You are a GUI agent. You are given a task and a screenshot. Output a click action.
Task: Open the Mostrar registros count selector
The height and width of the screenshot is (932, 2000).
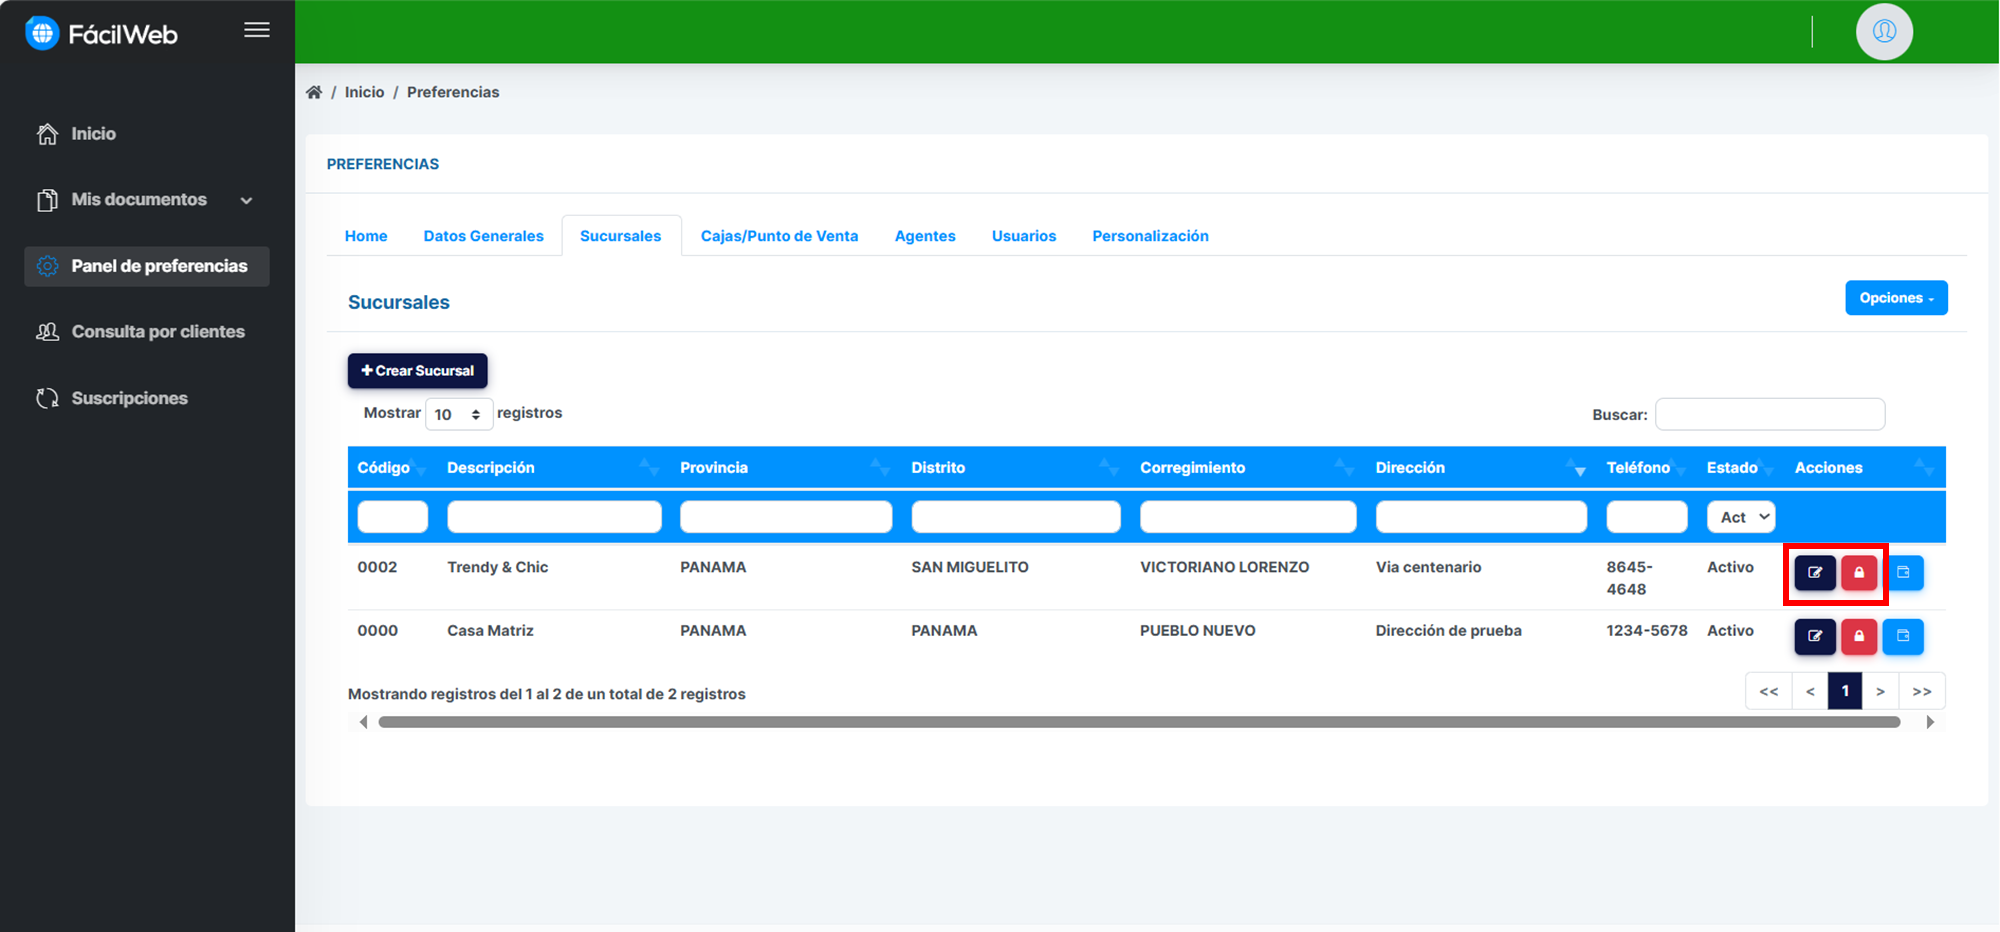tap(459, 414)
